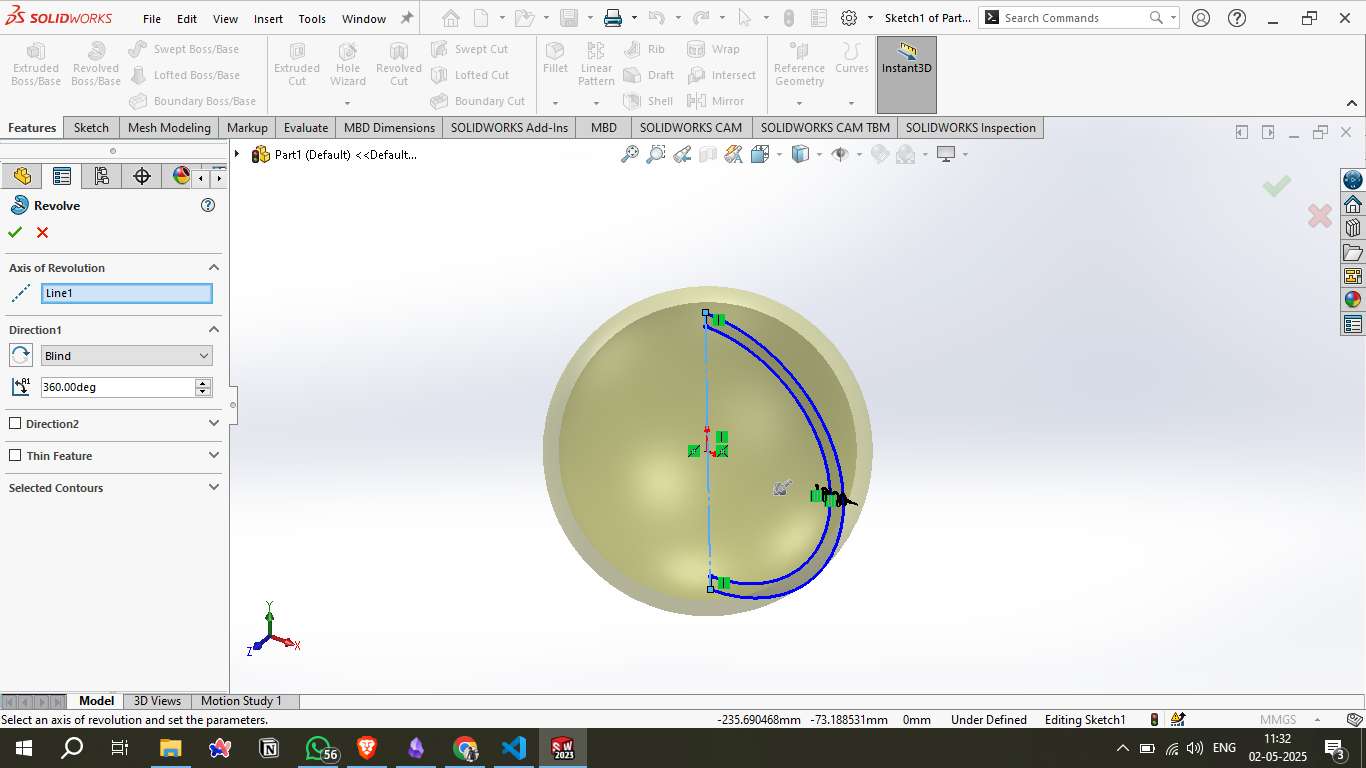Switch to the 3D Views tab
The width and height of the screenshot is (1366, 768).
pos(157,701)
